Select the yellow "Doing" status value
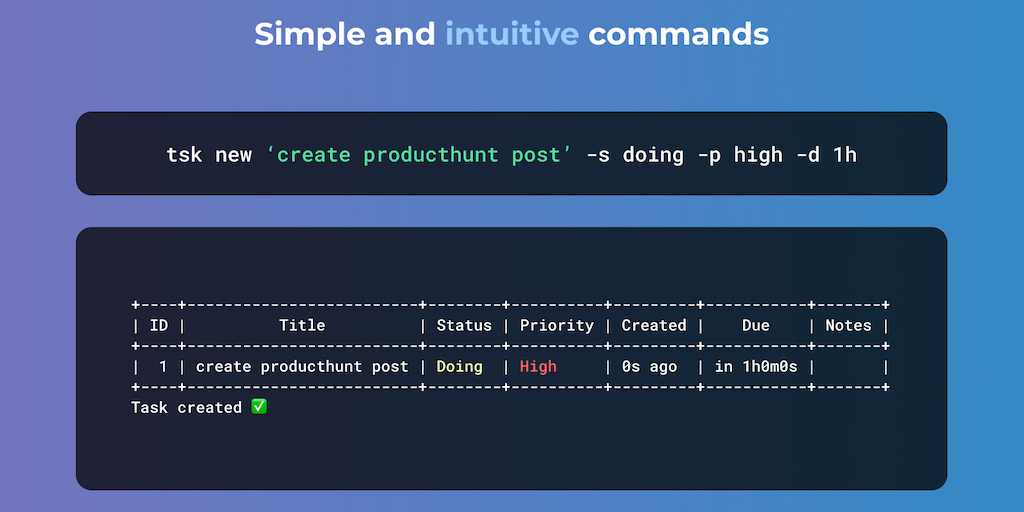The height and width of the screenshot is (512, 1024). pos(459,366)
